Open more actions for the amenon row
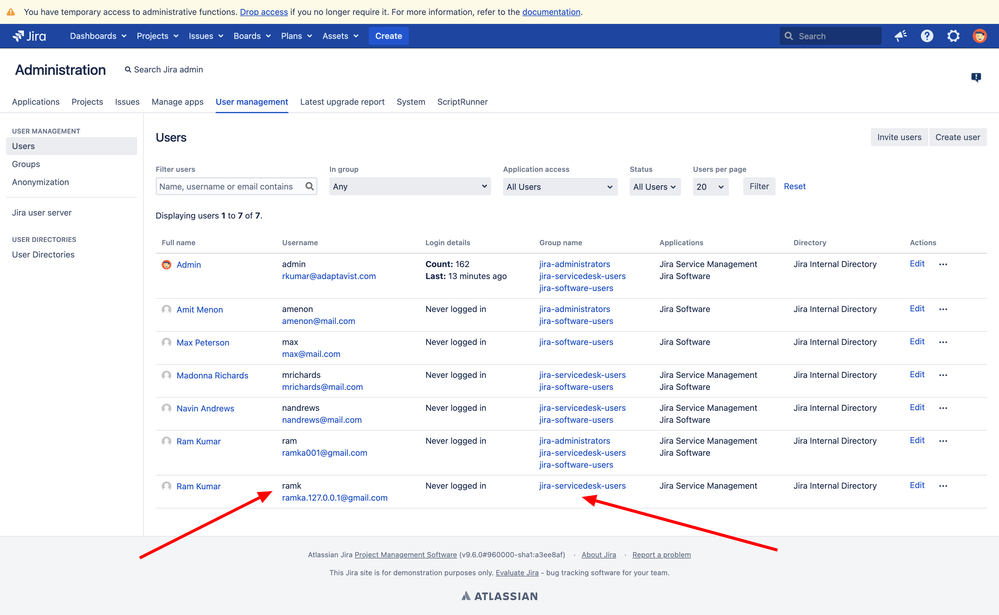 click(x=943, y=309)
